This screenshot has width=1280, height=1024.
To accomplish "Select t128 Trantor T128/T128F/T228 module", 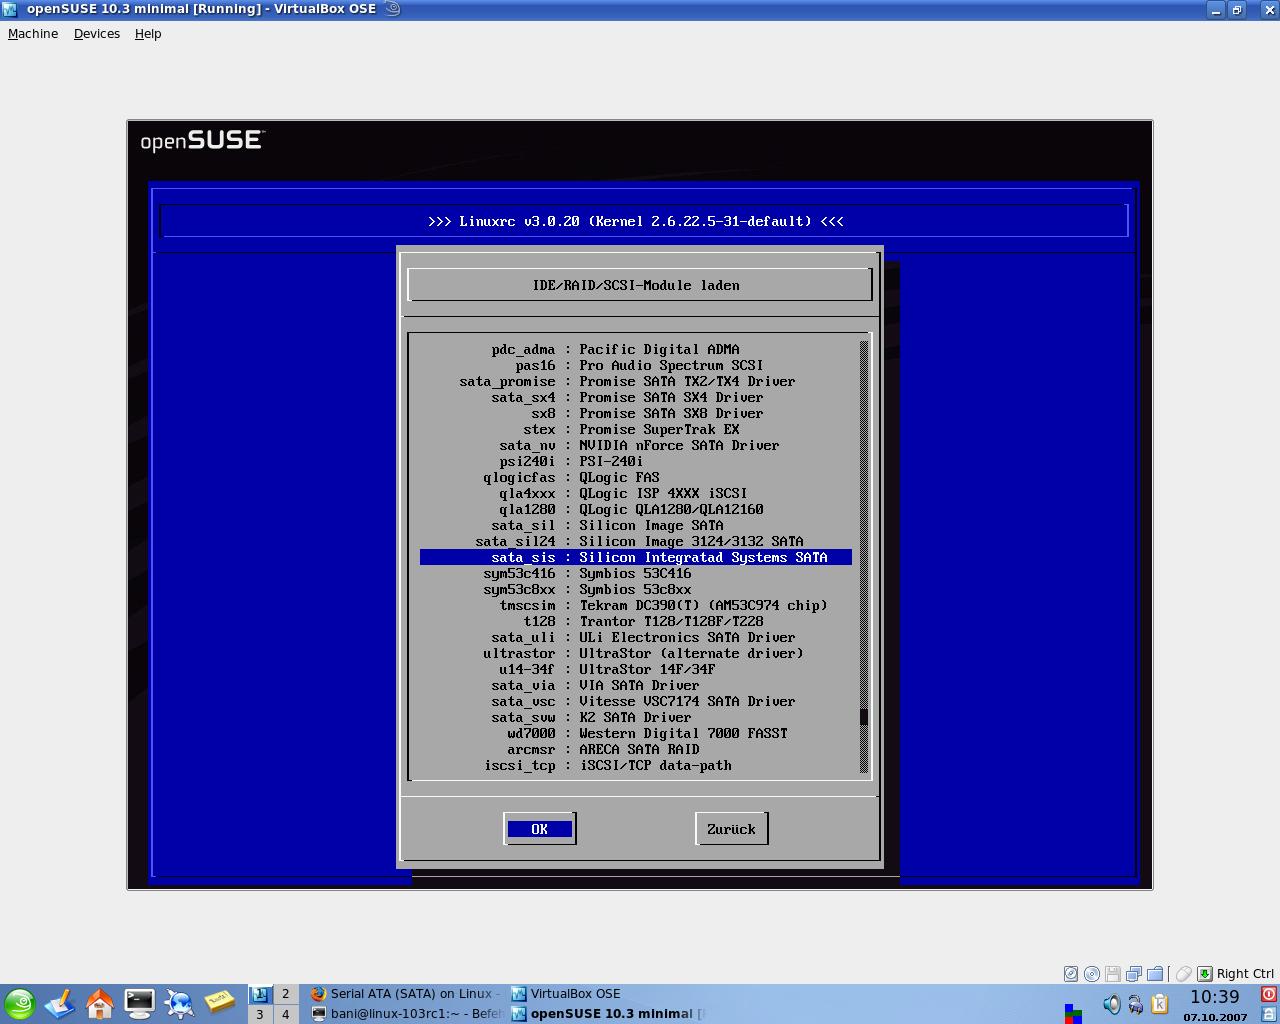I will click(636, 621).
